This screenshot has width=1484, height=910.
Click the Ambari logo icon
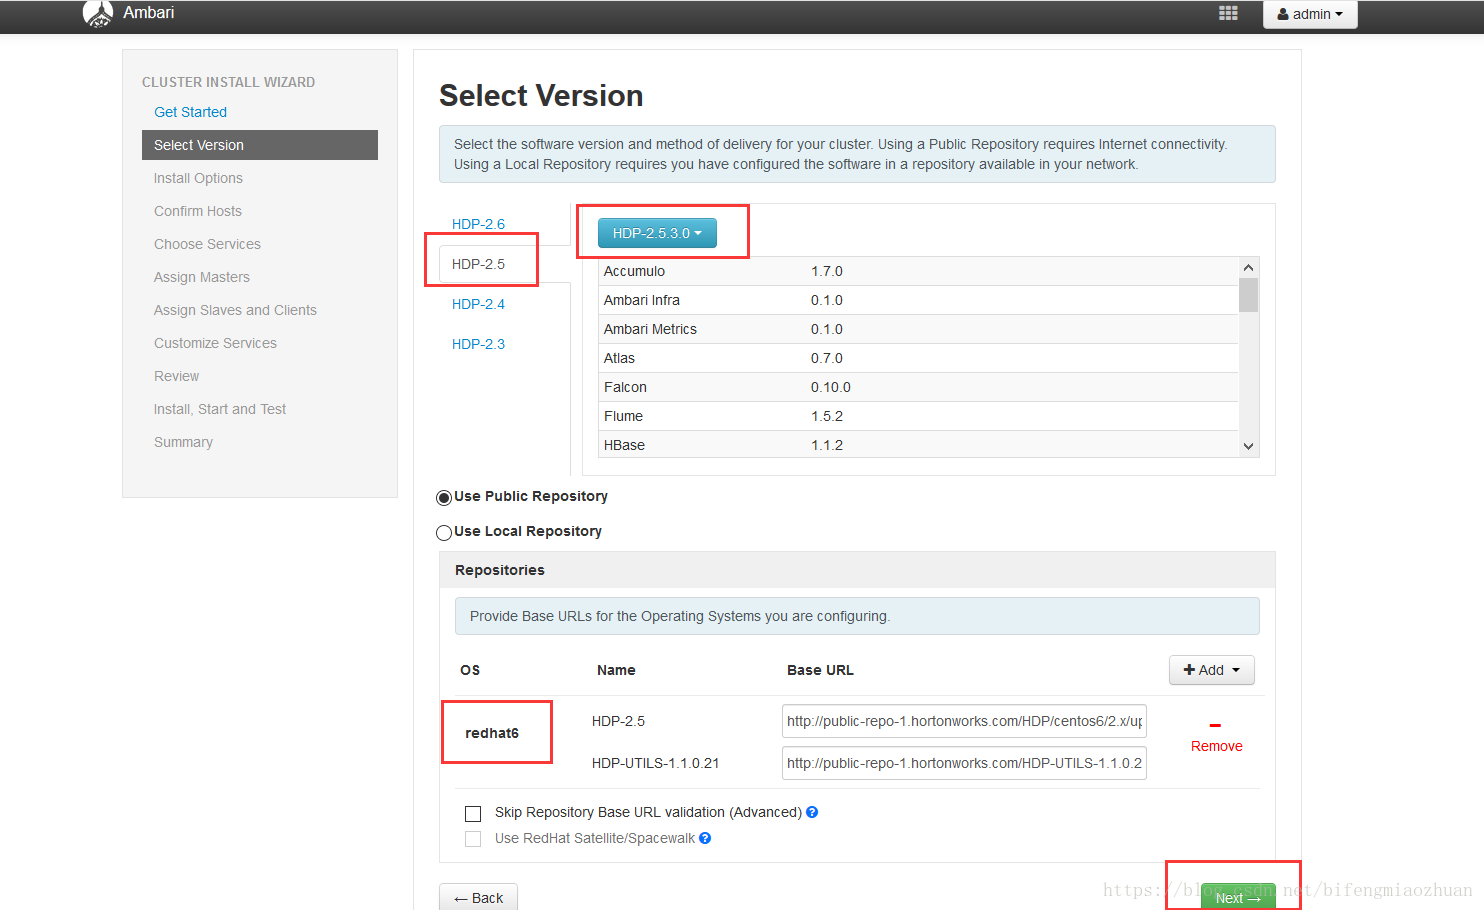coord(98,13)
